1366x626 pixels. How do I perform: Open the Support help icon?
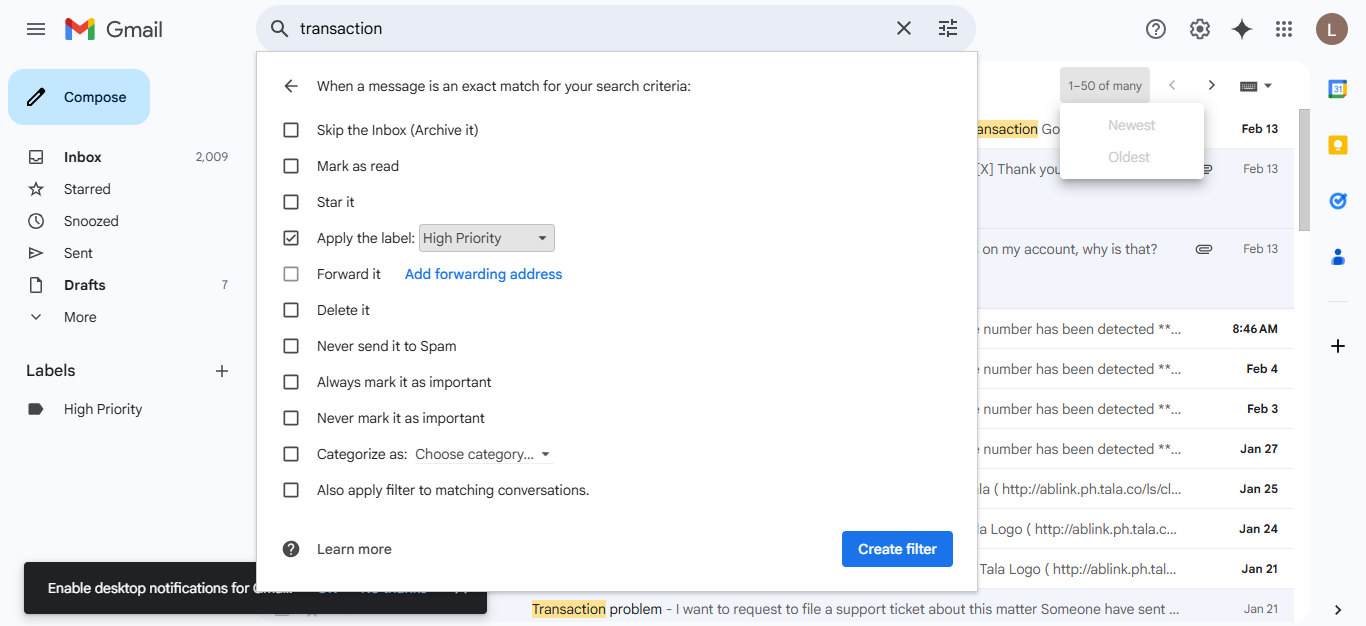click(1156, 29)
